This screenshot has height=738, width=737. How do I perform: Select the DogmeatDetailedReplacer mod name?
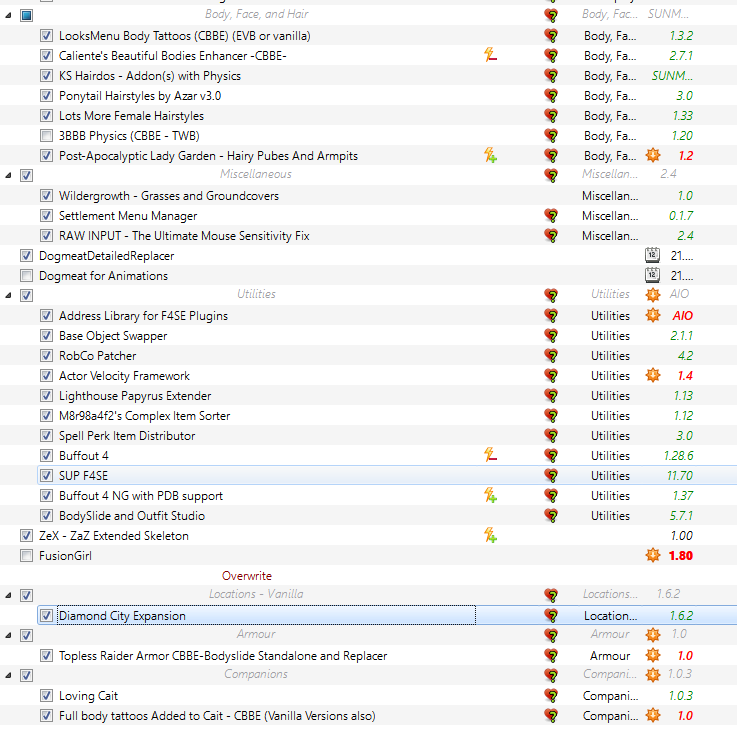pos(106,256)
